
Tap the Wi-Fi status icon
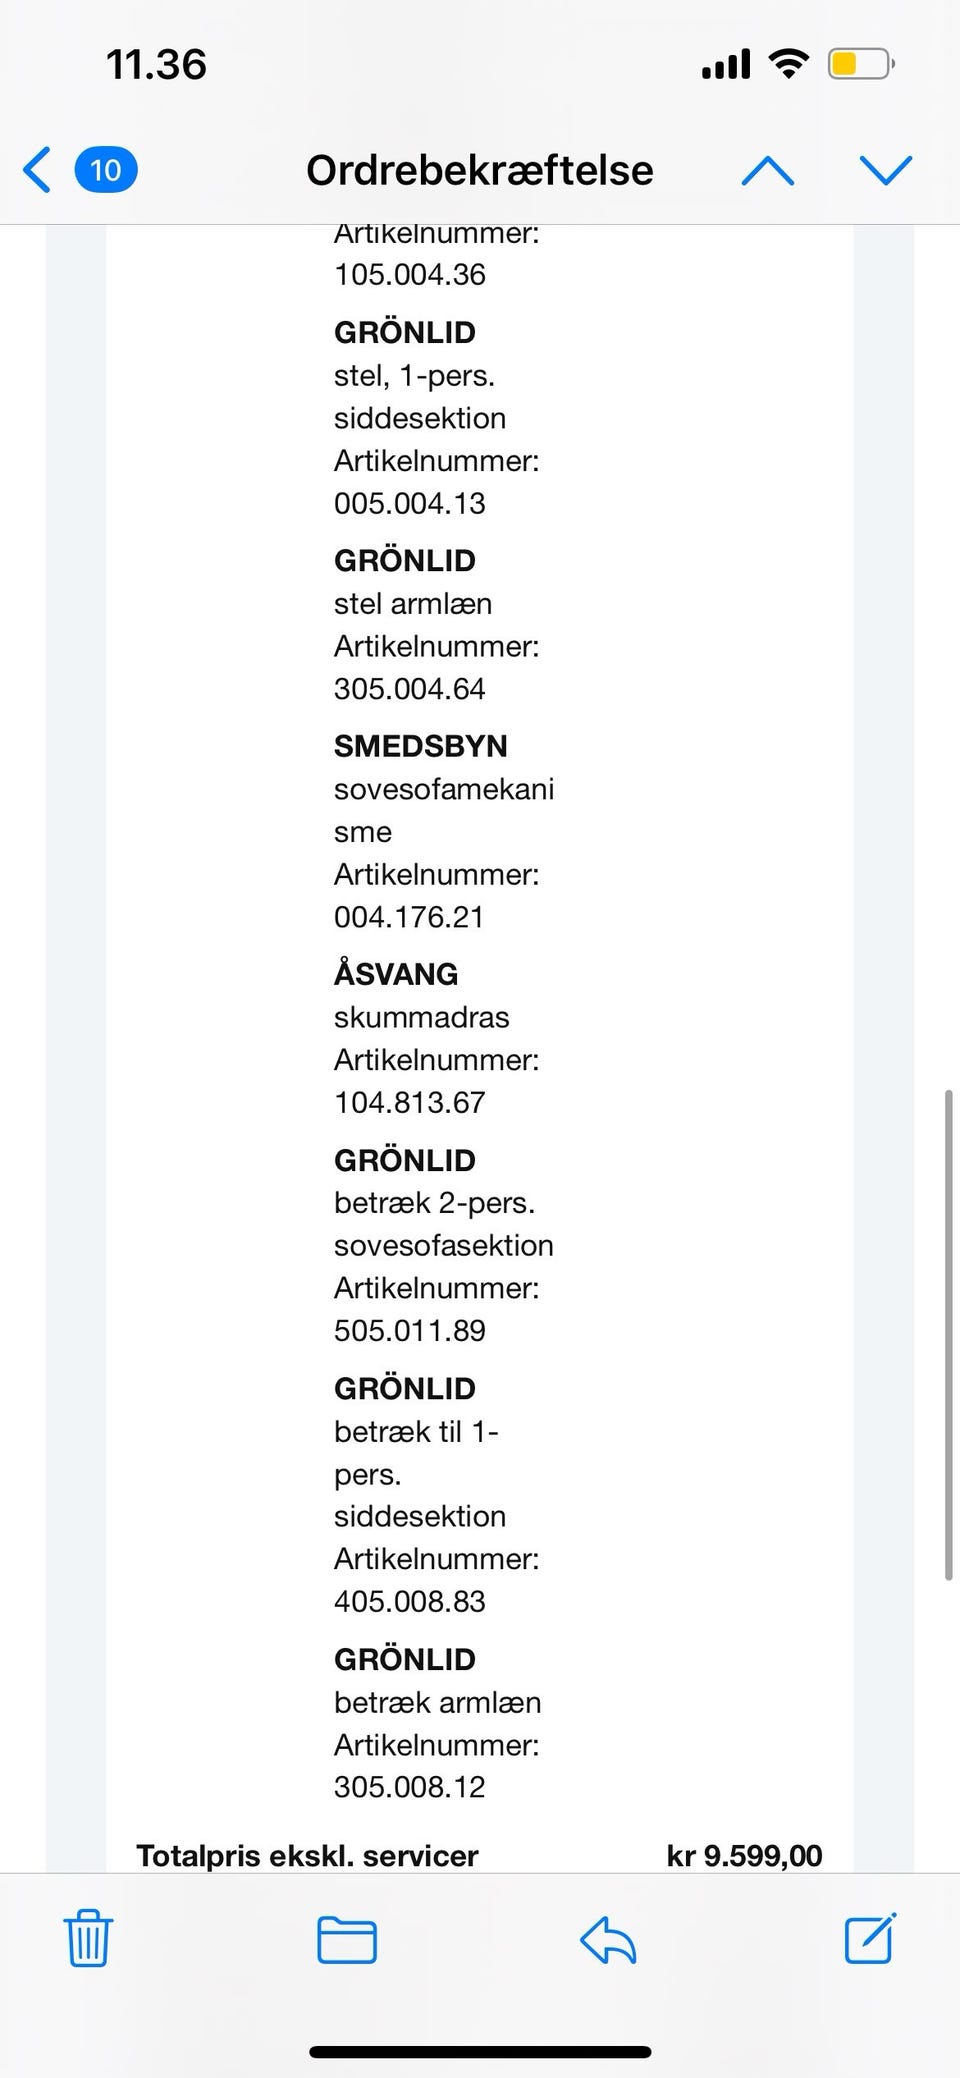point(789,65)
